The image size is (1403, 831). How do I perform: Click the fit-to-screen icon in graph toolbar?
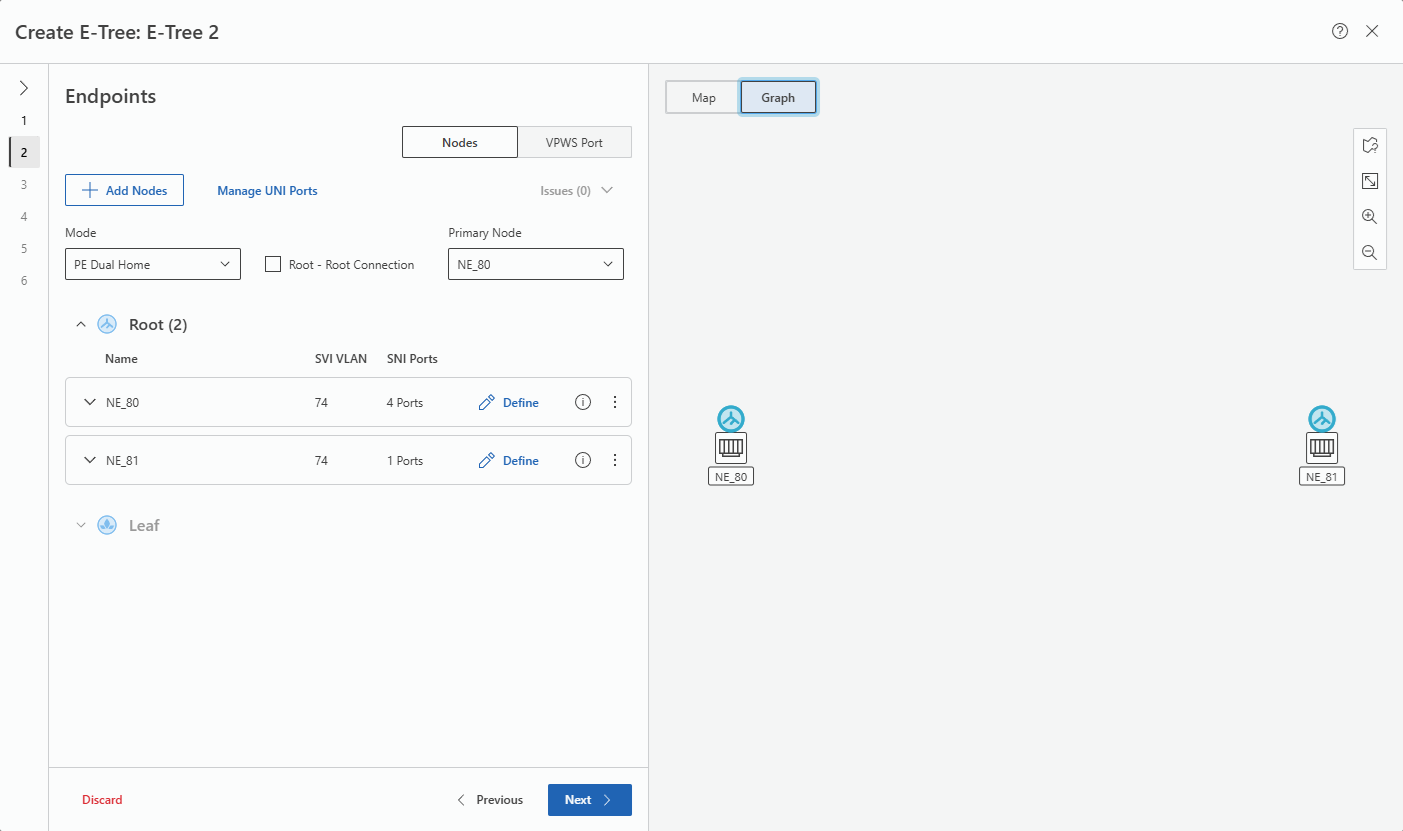point(1369,181)
